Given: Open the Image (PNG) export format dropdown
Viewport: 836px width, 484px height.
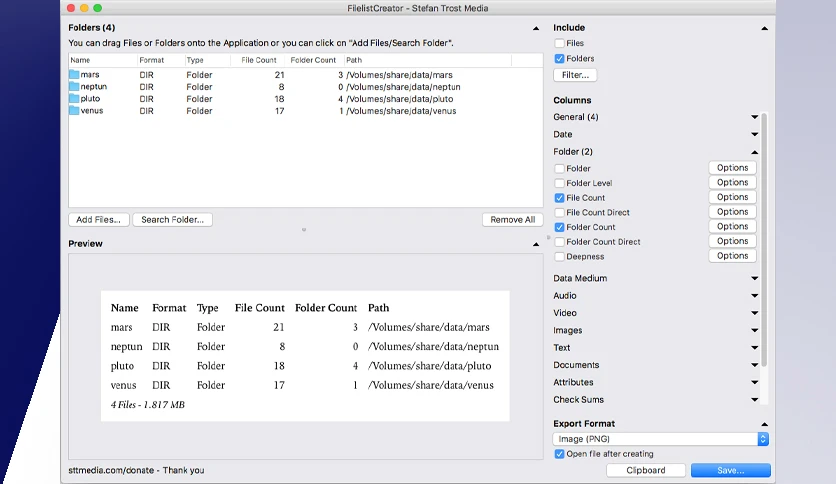Looking at the screenshot, I should coord(661,439).
